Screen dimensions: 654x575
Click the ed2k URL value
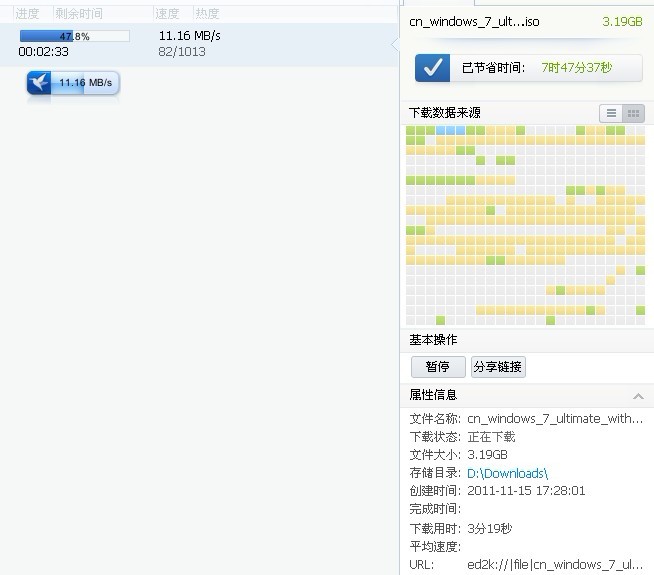555,565
